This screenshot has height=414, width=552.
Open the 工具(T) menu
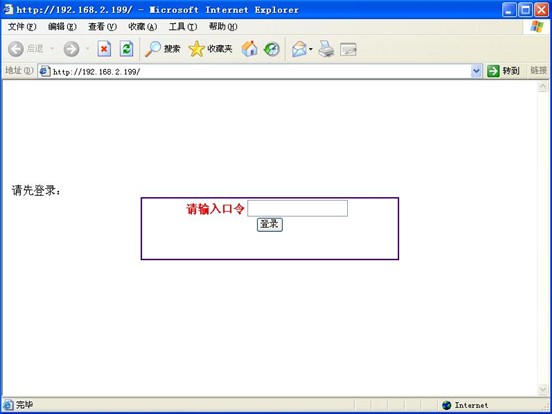click(x=183, y=27)
